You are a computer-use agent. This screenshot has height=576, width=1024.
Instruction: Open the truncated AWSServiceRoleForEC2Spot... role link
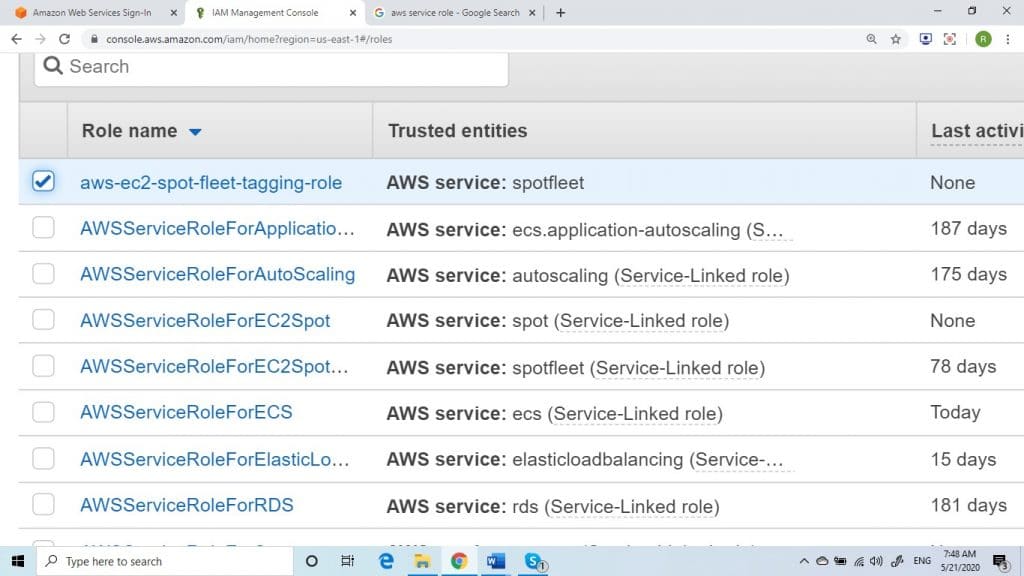[214, 366]
